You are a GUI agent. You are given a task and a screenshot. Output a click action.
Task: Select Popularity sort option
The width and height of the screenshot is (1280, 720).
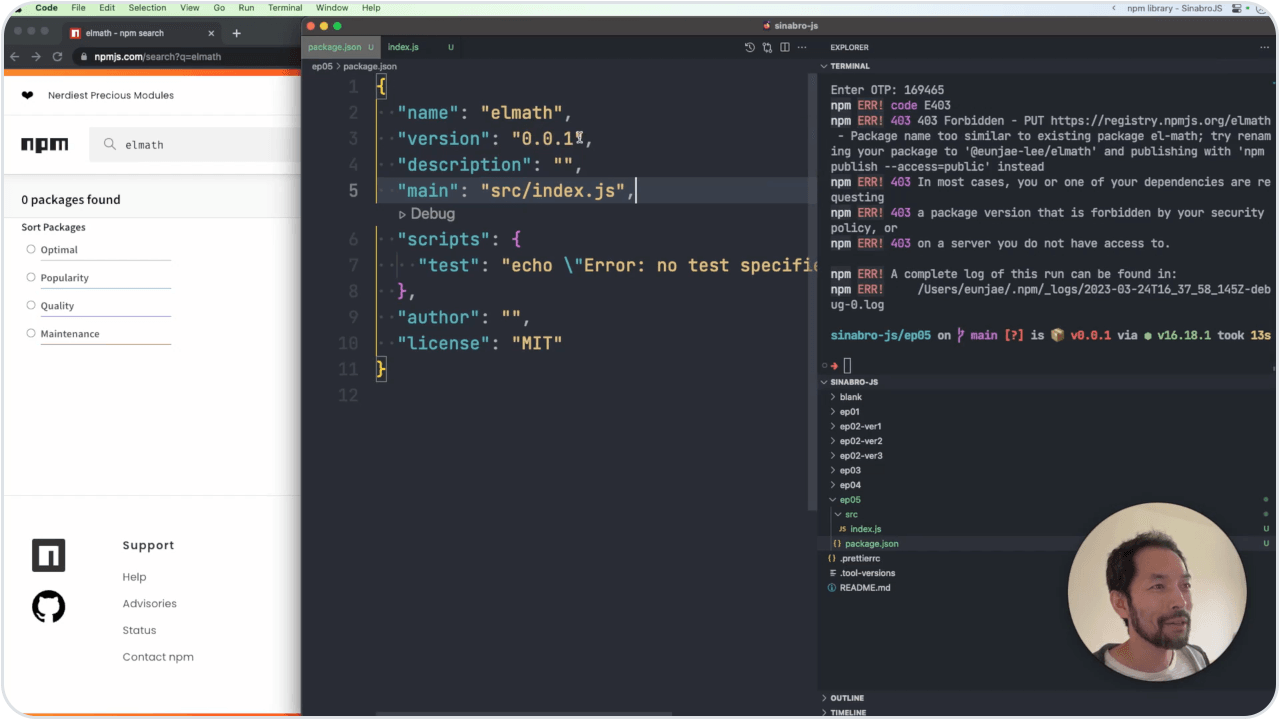(x=31, y=278)
